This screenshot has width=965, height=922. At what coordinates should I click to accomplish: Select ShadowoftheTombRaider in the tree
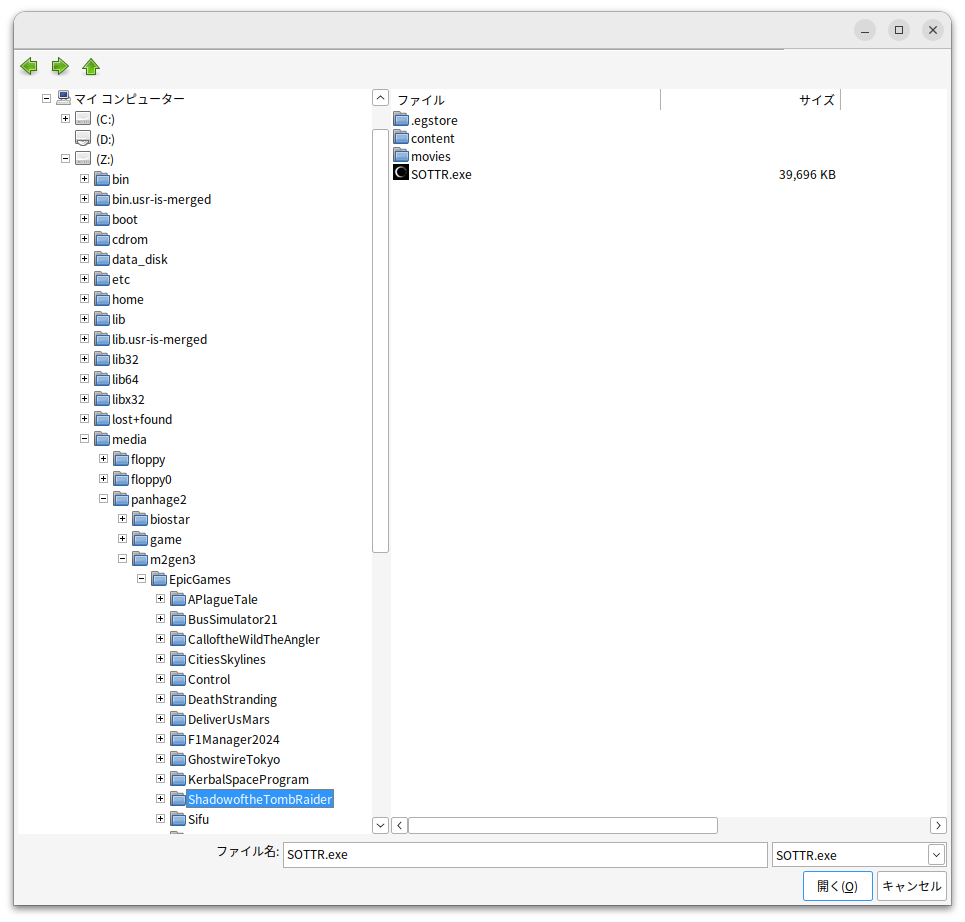[x=260, y=799]
